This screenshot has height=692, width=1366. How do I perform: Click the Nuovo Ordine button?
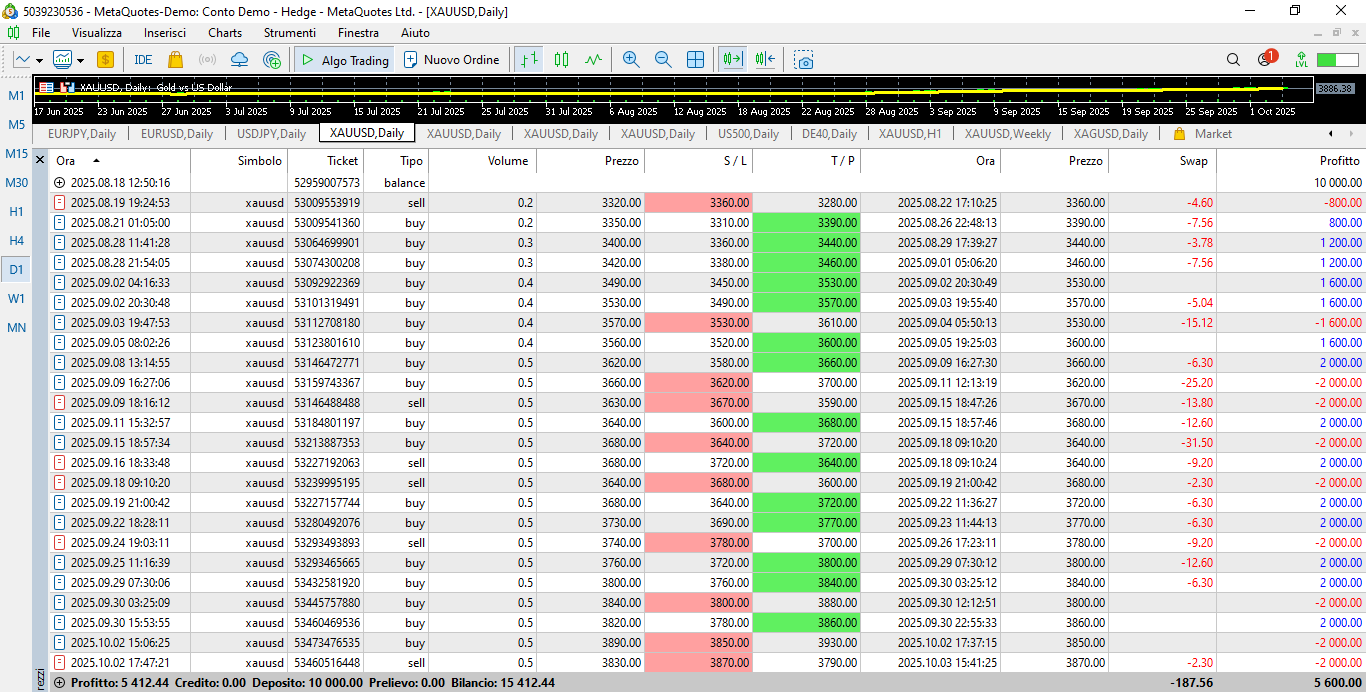(451, 60)
